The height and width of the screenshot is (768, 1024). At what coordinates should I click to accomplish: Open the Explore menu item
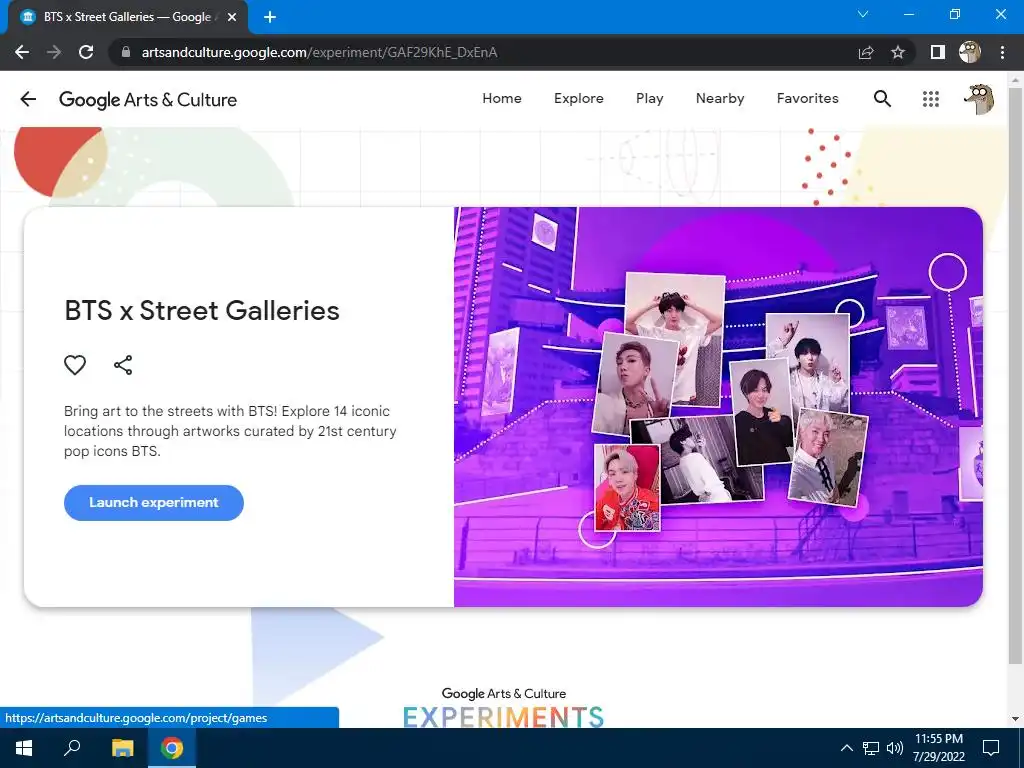tap(579, 98)
